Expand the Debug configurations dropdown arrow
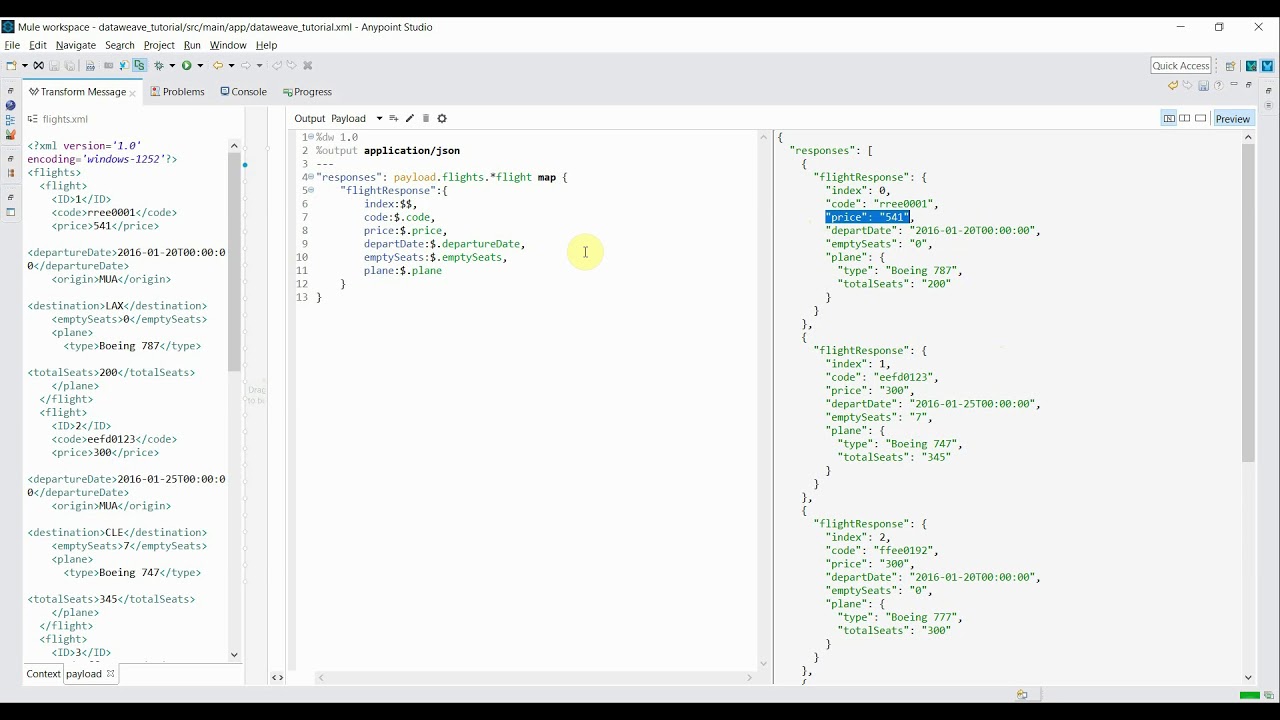 click(172, 66)
